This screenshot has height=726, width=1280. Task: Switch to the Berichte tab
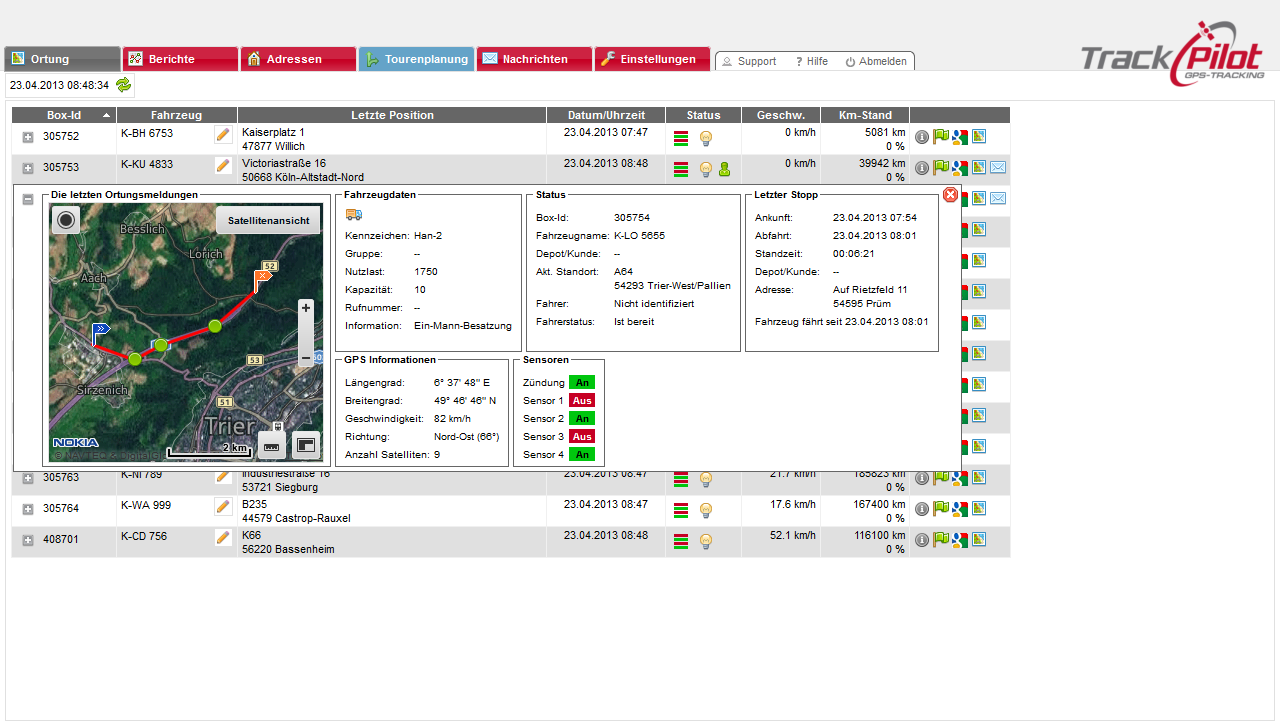coord(180,59)
